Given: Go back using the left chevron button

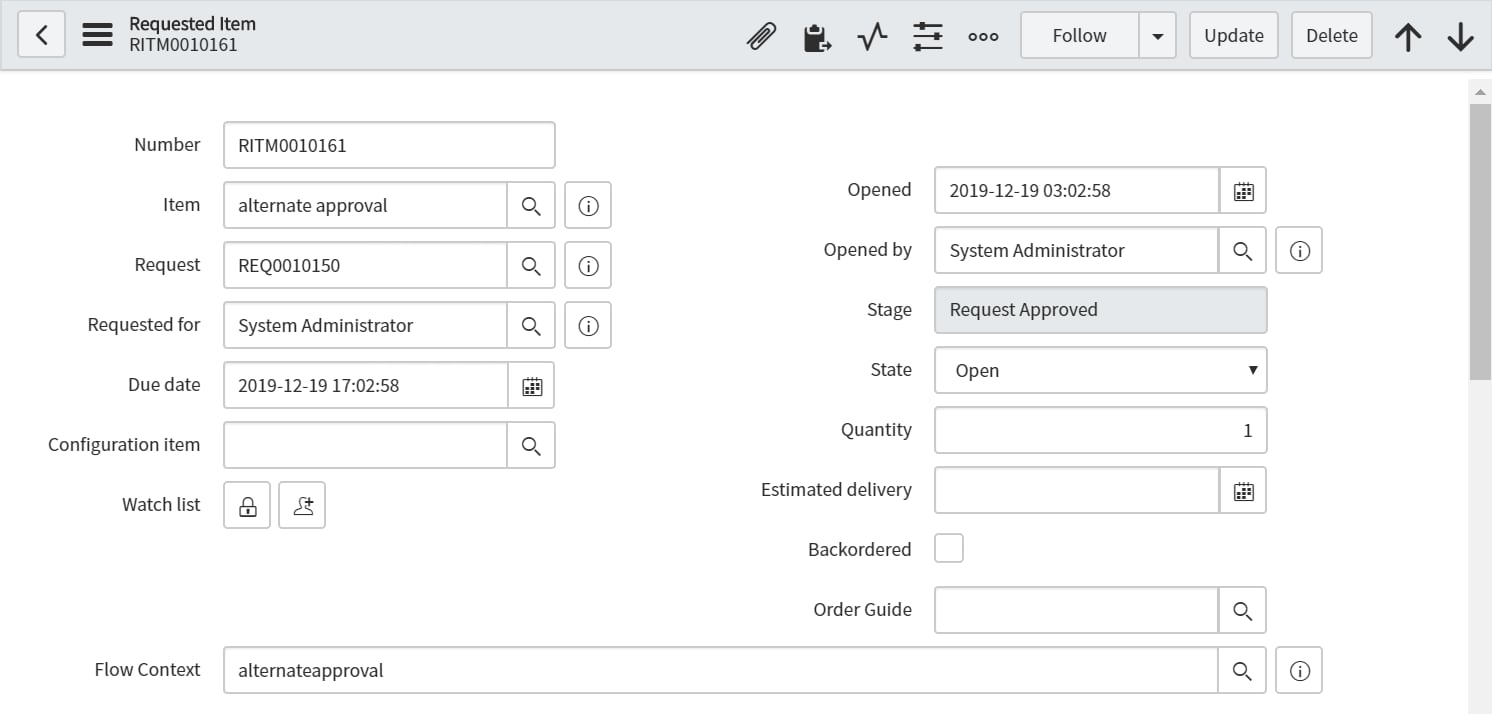Looking at the screenshot, I should (x=41, y=35).
